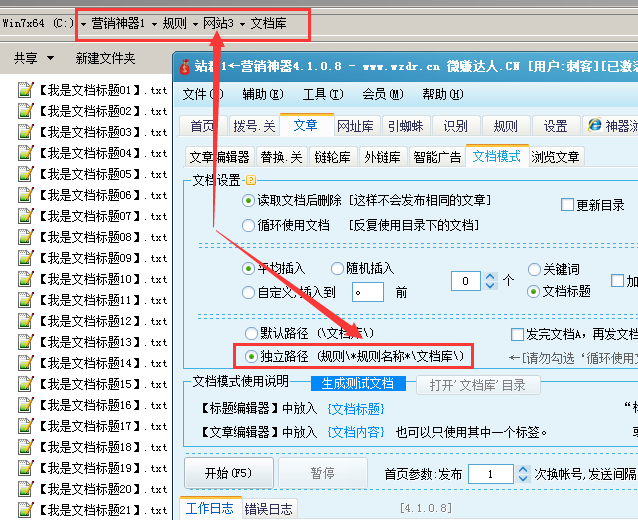Select the 循环使用文档 radio option
Viewport: 638px width, 520px height.
point(248,225)
